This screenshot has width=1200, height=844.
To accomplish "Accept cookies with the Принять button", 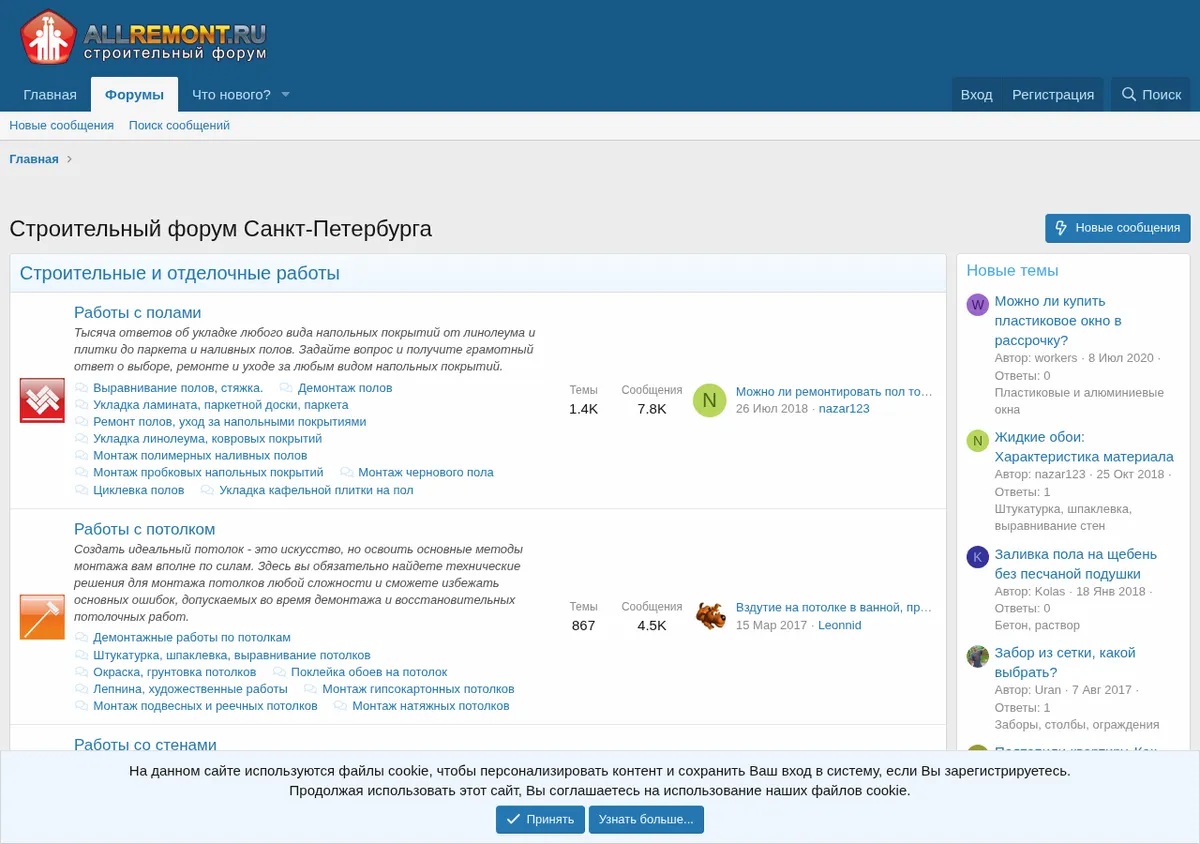I will (540, 819).
